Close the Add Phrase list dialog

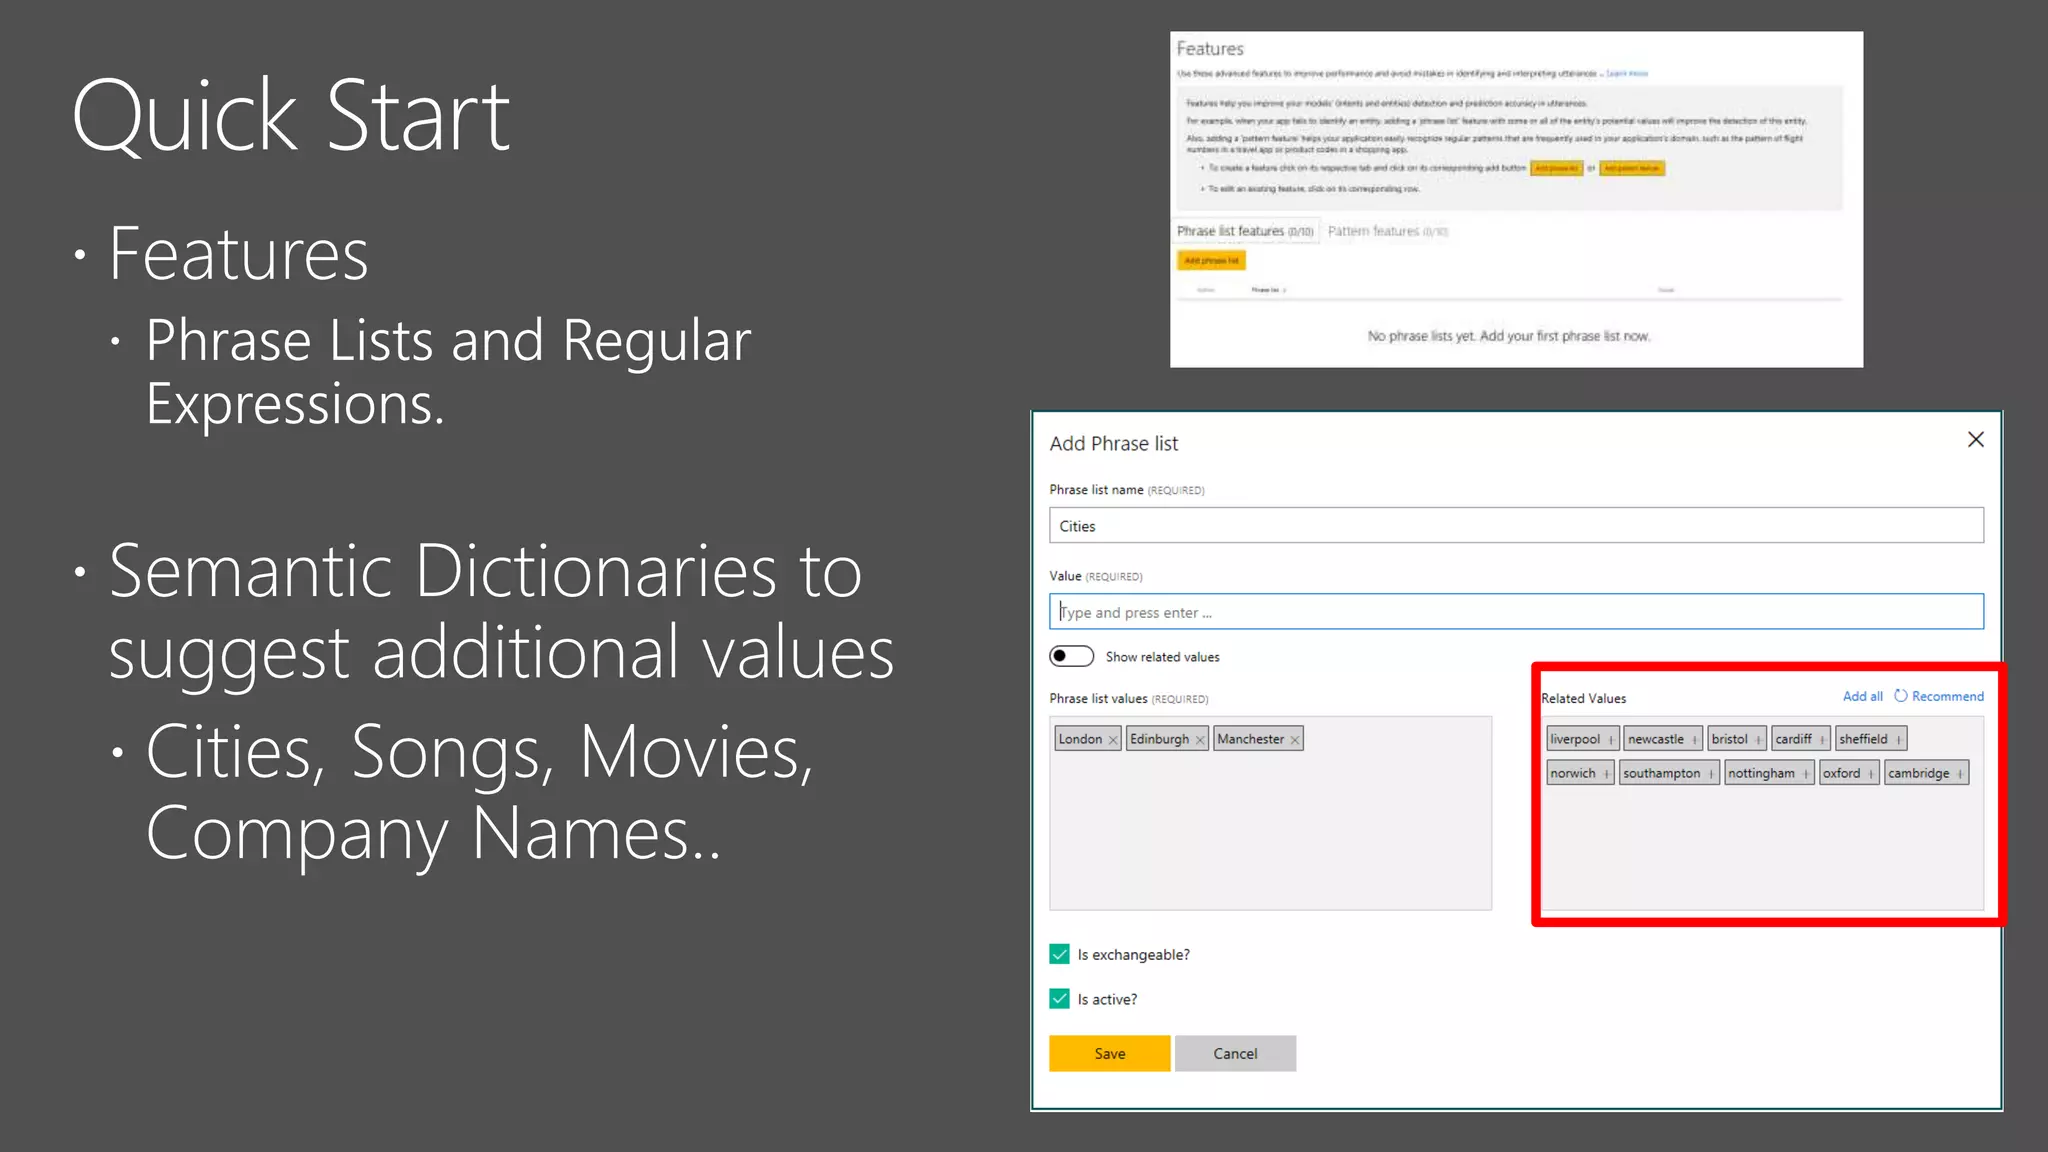click(1975, 440)
